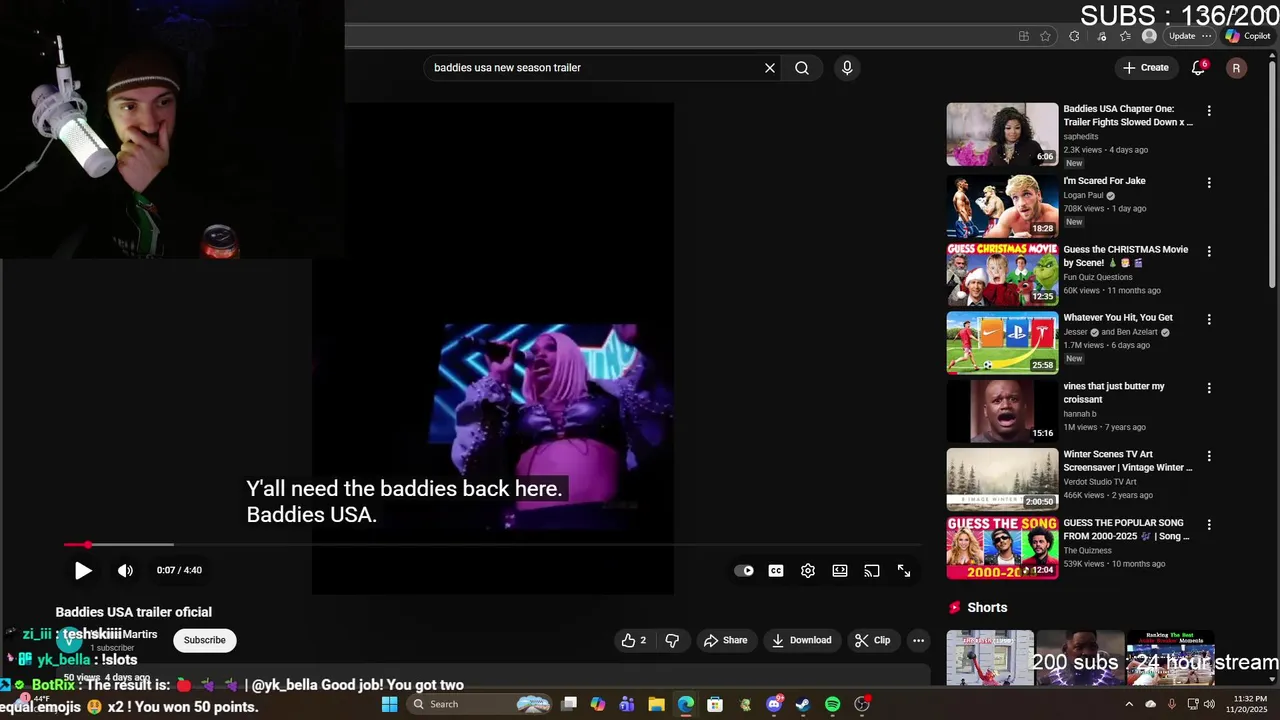This screenshot has width=1280, height=720.
Task: Open options menu for I'm Scared For Jake
Action: (1209, 183)
